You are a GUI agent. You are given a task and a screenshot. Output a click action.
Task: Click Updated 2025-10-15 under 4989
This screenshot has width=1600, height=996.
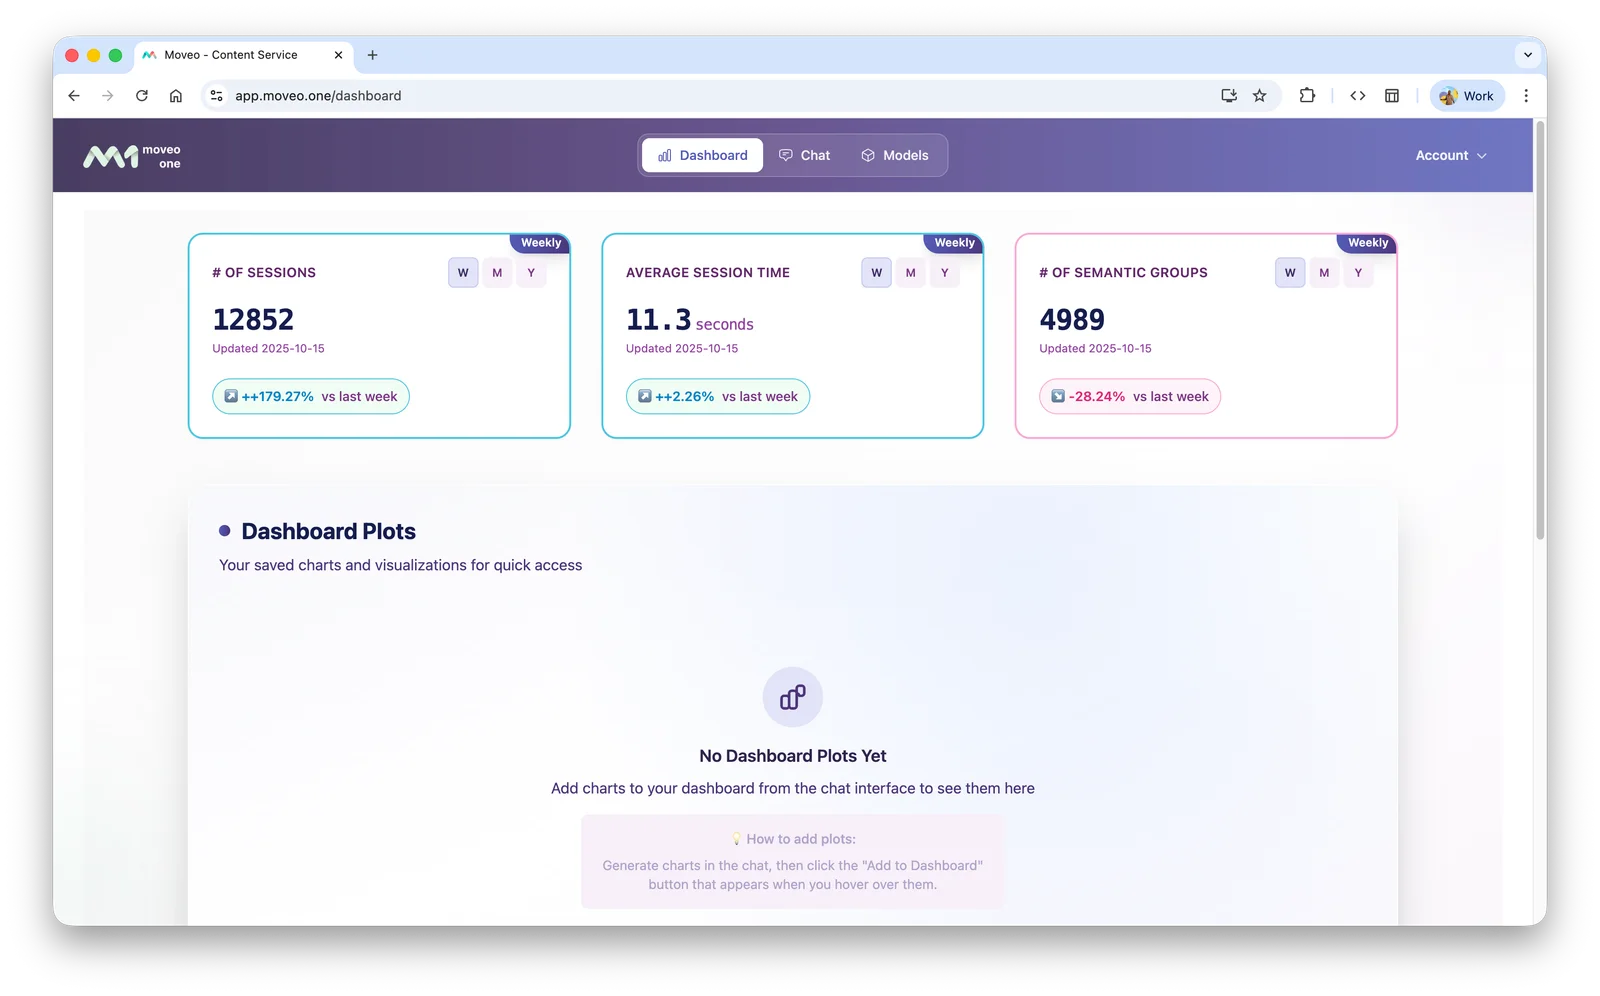pyautogui.click(x=1095, y=349)
